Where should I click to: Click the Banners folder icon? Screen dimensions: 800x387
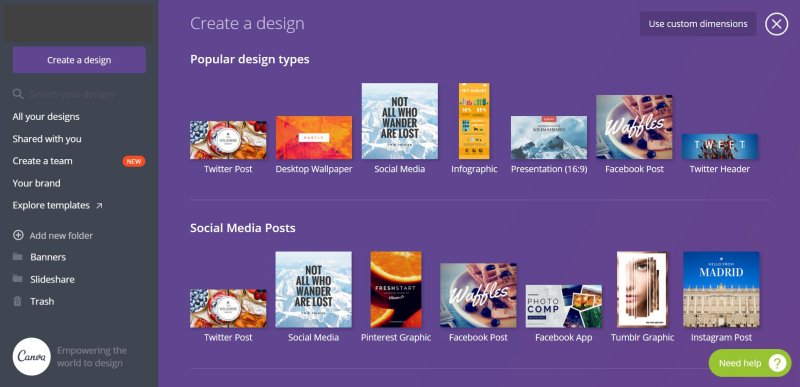18,256
